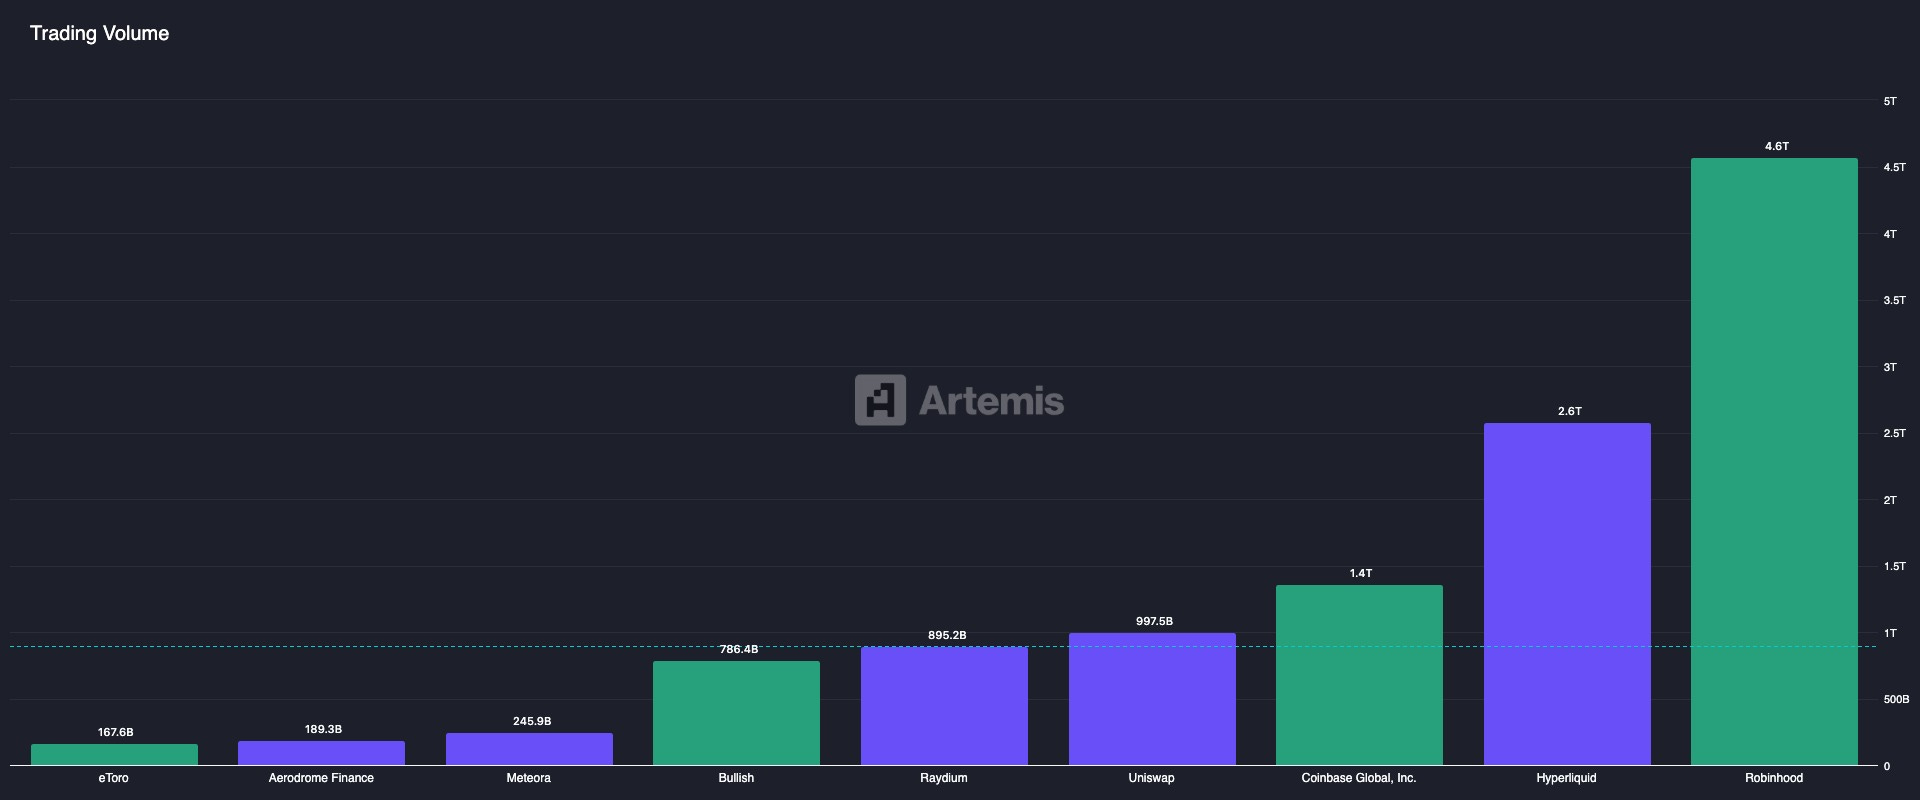
Task: Click the 895.2B value label
Action: click(x=947, y=636)
